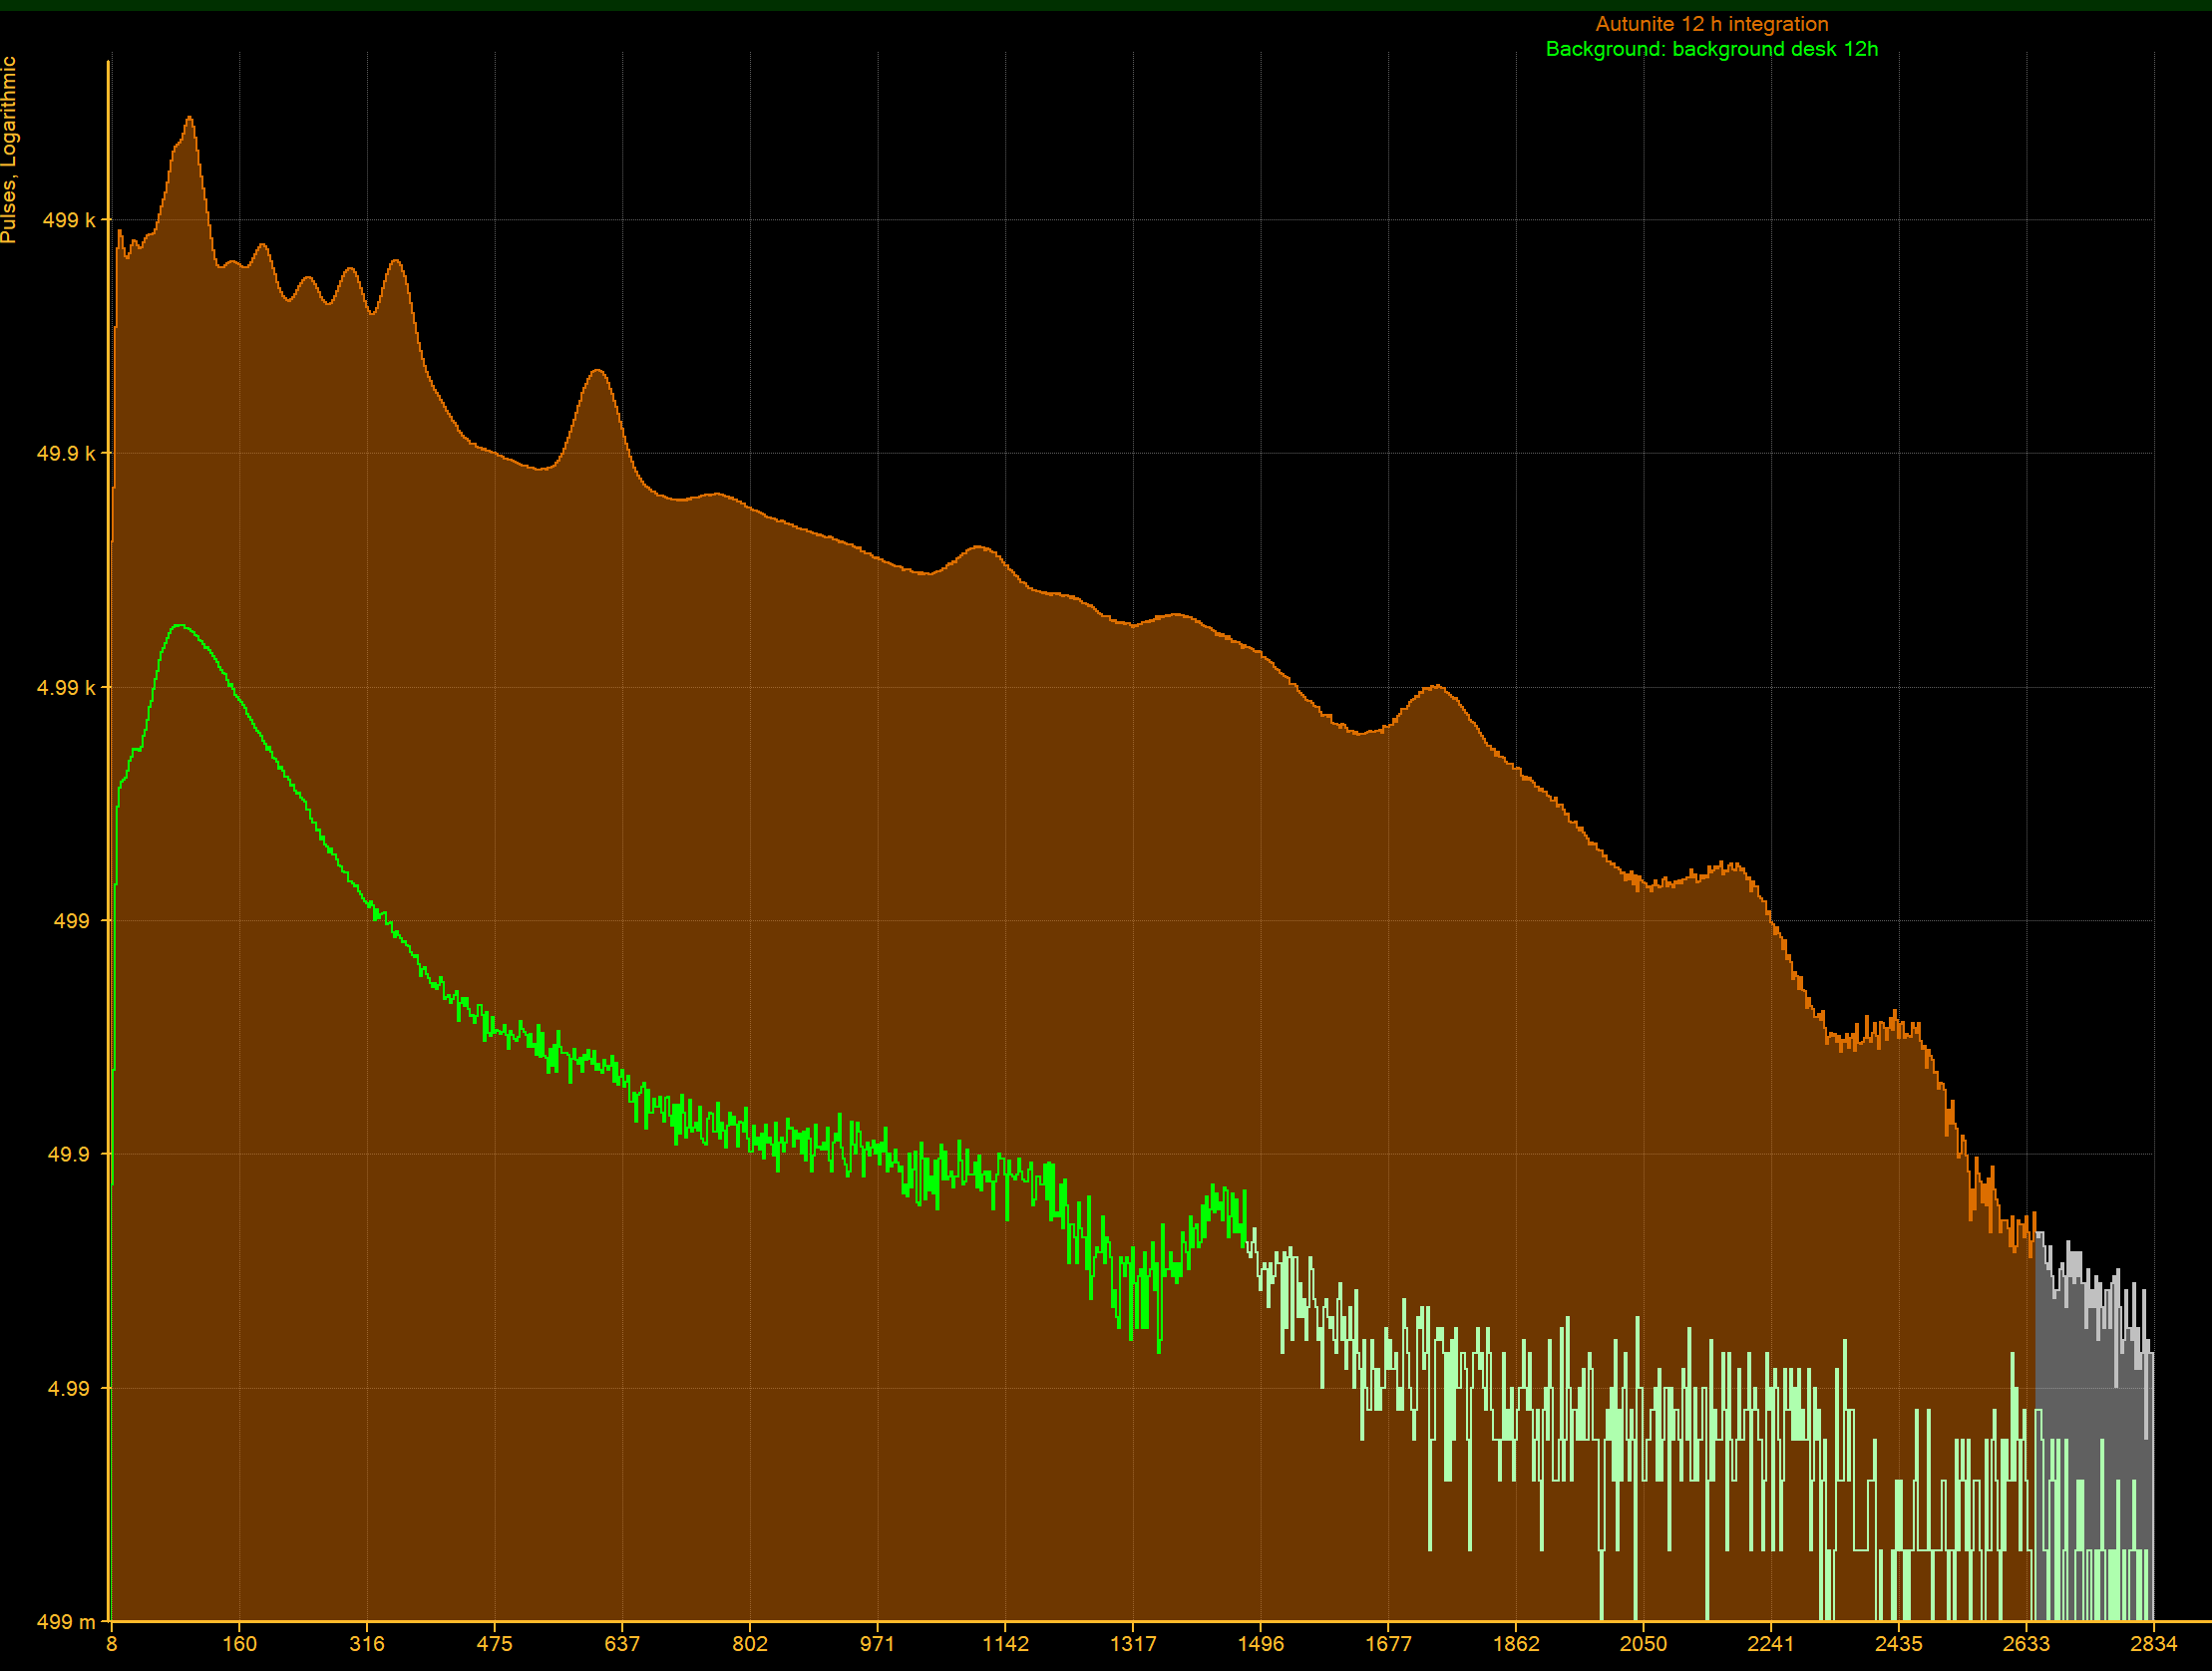Click the 4.99 y-axis label
This screenshot has height=1671, width=2212.
point(68,1388)
